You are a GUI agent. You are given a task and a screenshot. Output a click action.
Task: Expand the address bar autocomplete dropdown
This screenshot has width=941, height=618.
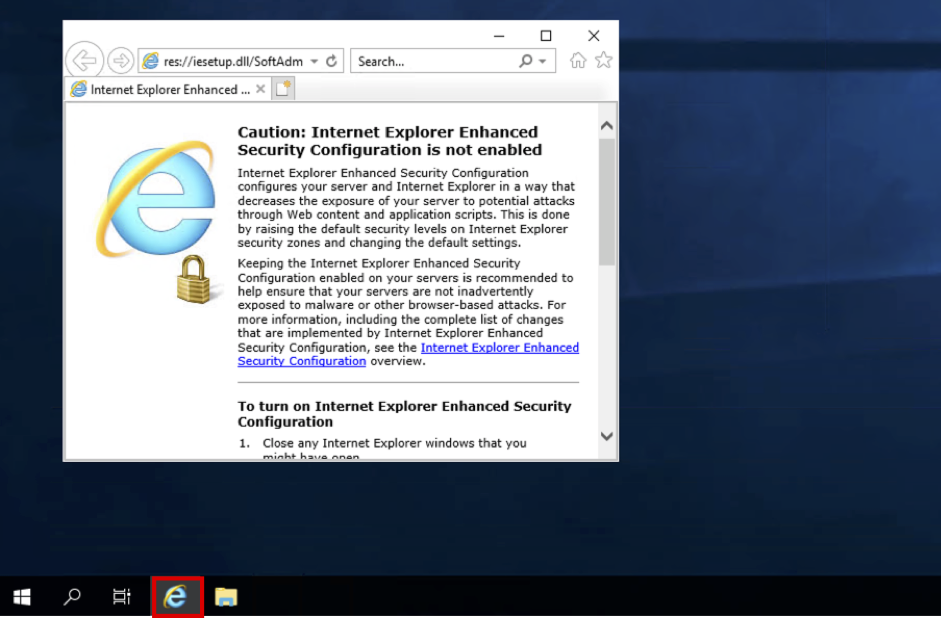tap(314, 61)
